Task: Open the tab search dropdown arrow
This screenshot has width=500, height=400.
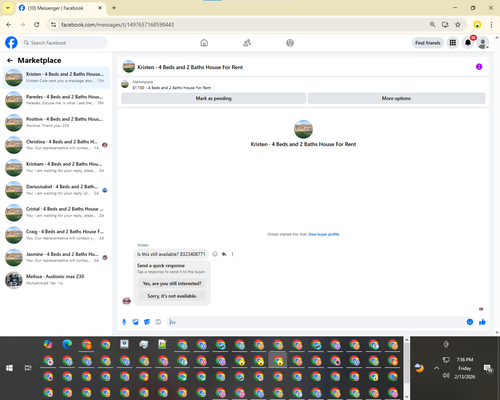Action: tap(8, 8)
